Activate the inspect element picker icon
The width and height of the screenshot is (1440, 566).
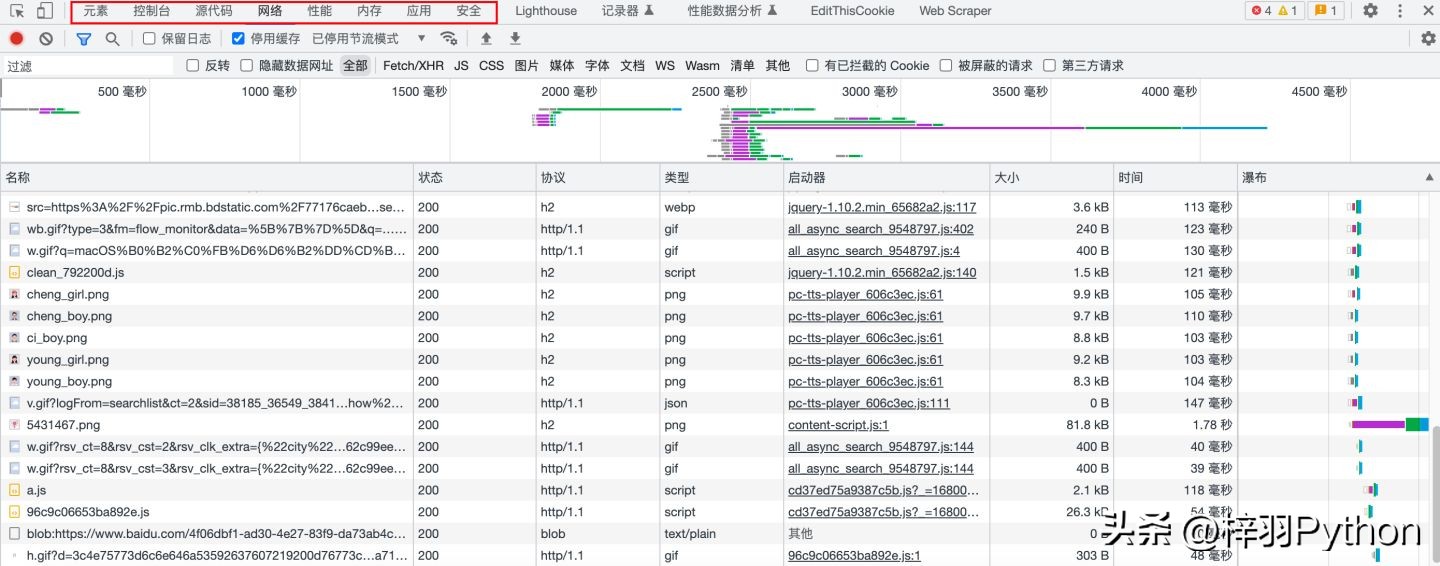[17, 11]
